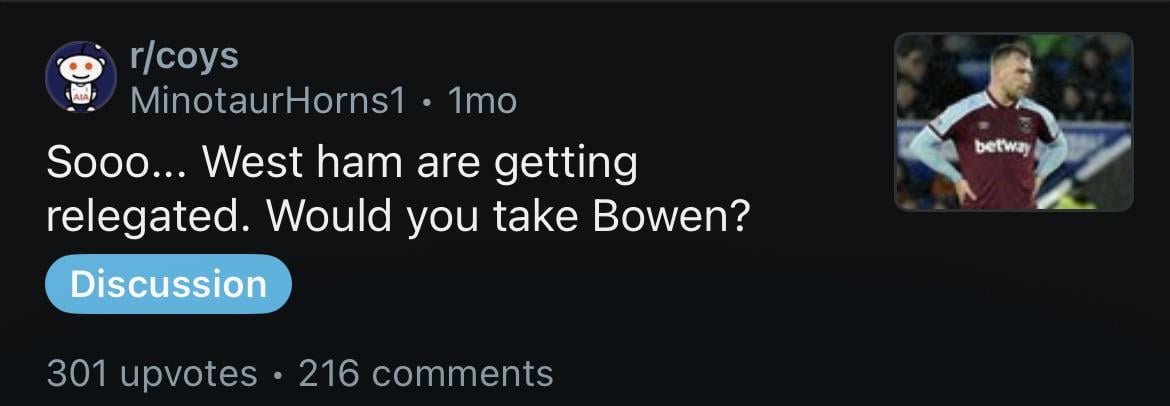Click the r/coys subreddit avatar icon
The image size is (1170, 406).
81,76
